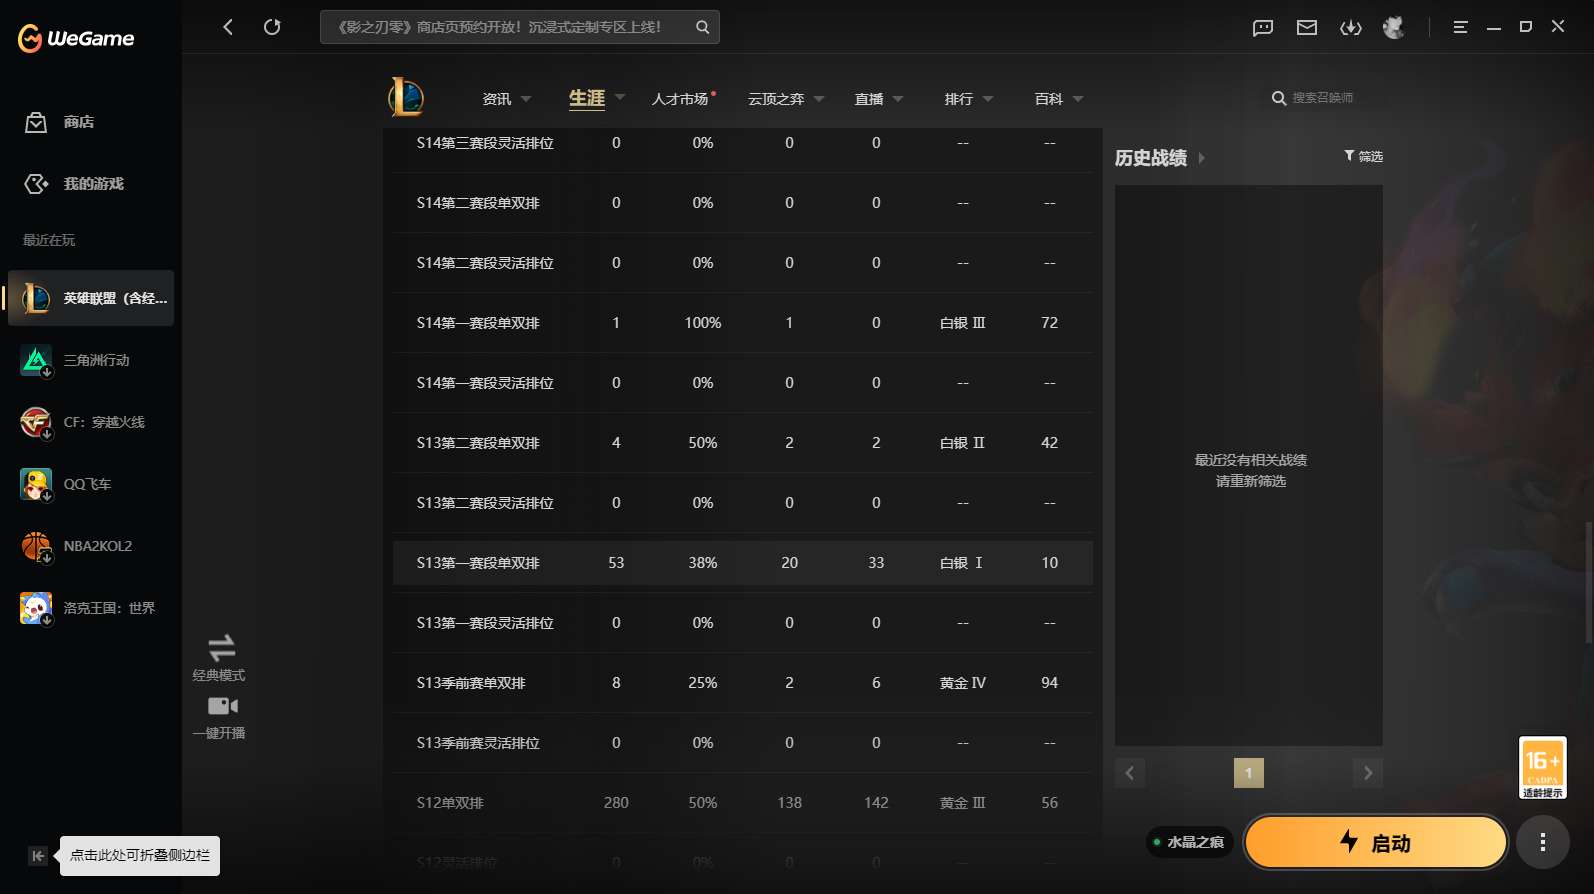Click the search magnifier in the top bar
1594x894 pixels.
[x=702, y=27]
